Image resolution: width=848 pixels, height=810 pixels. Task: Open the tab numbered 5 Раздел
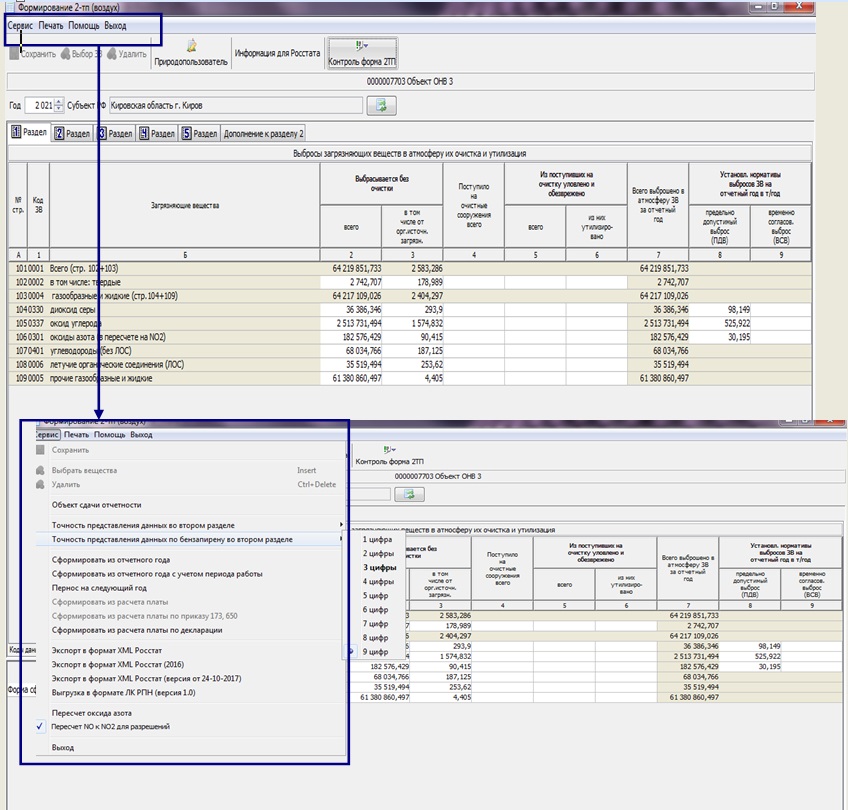pyautogui.click(x=199, y=133)
